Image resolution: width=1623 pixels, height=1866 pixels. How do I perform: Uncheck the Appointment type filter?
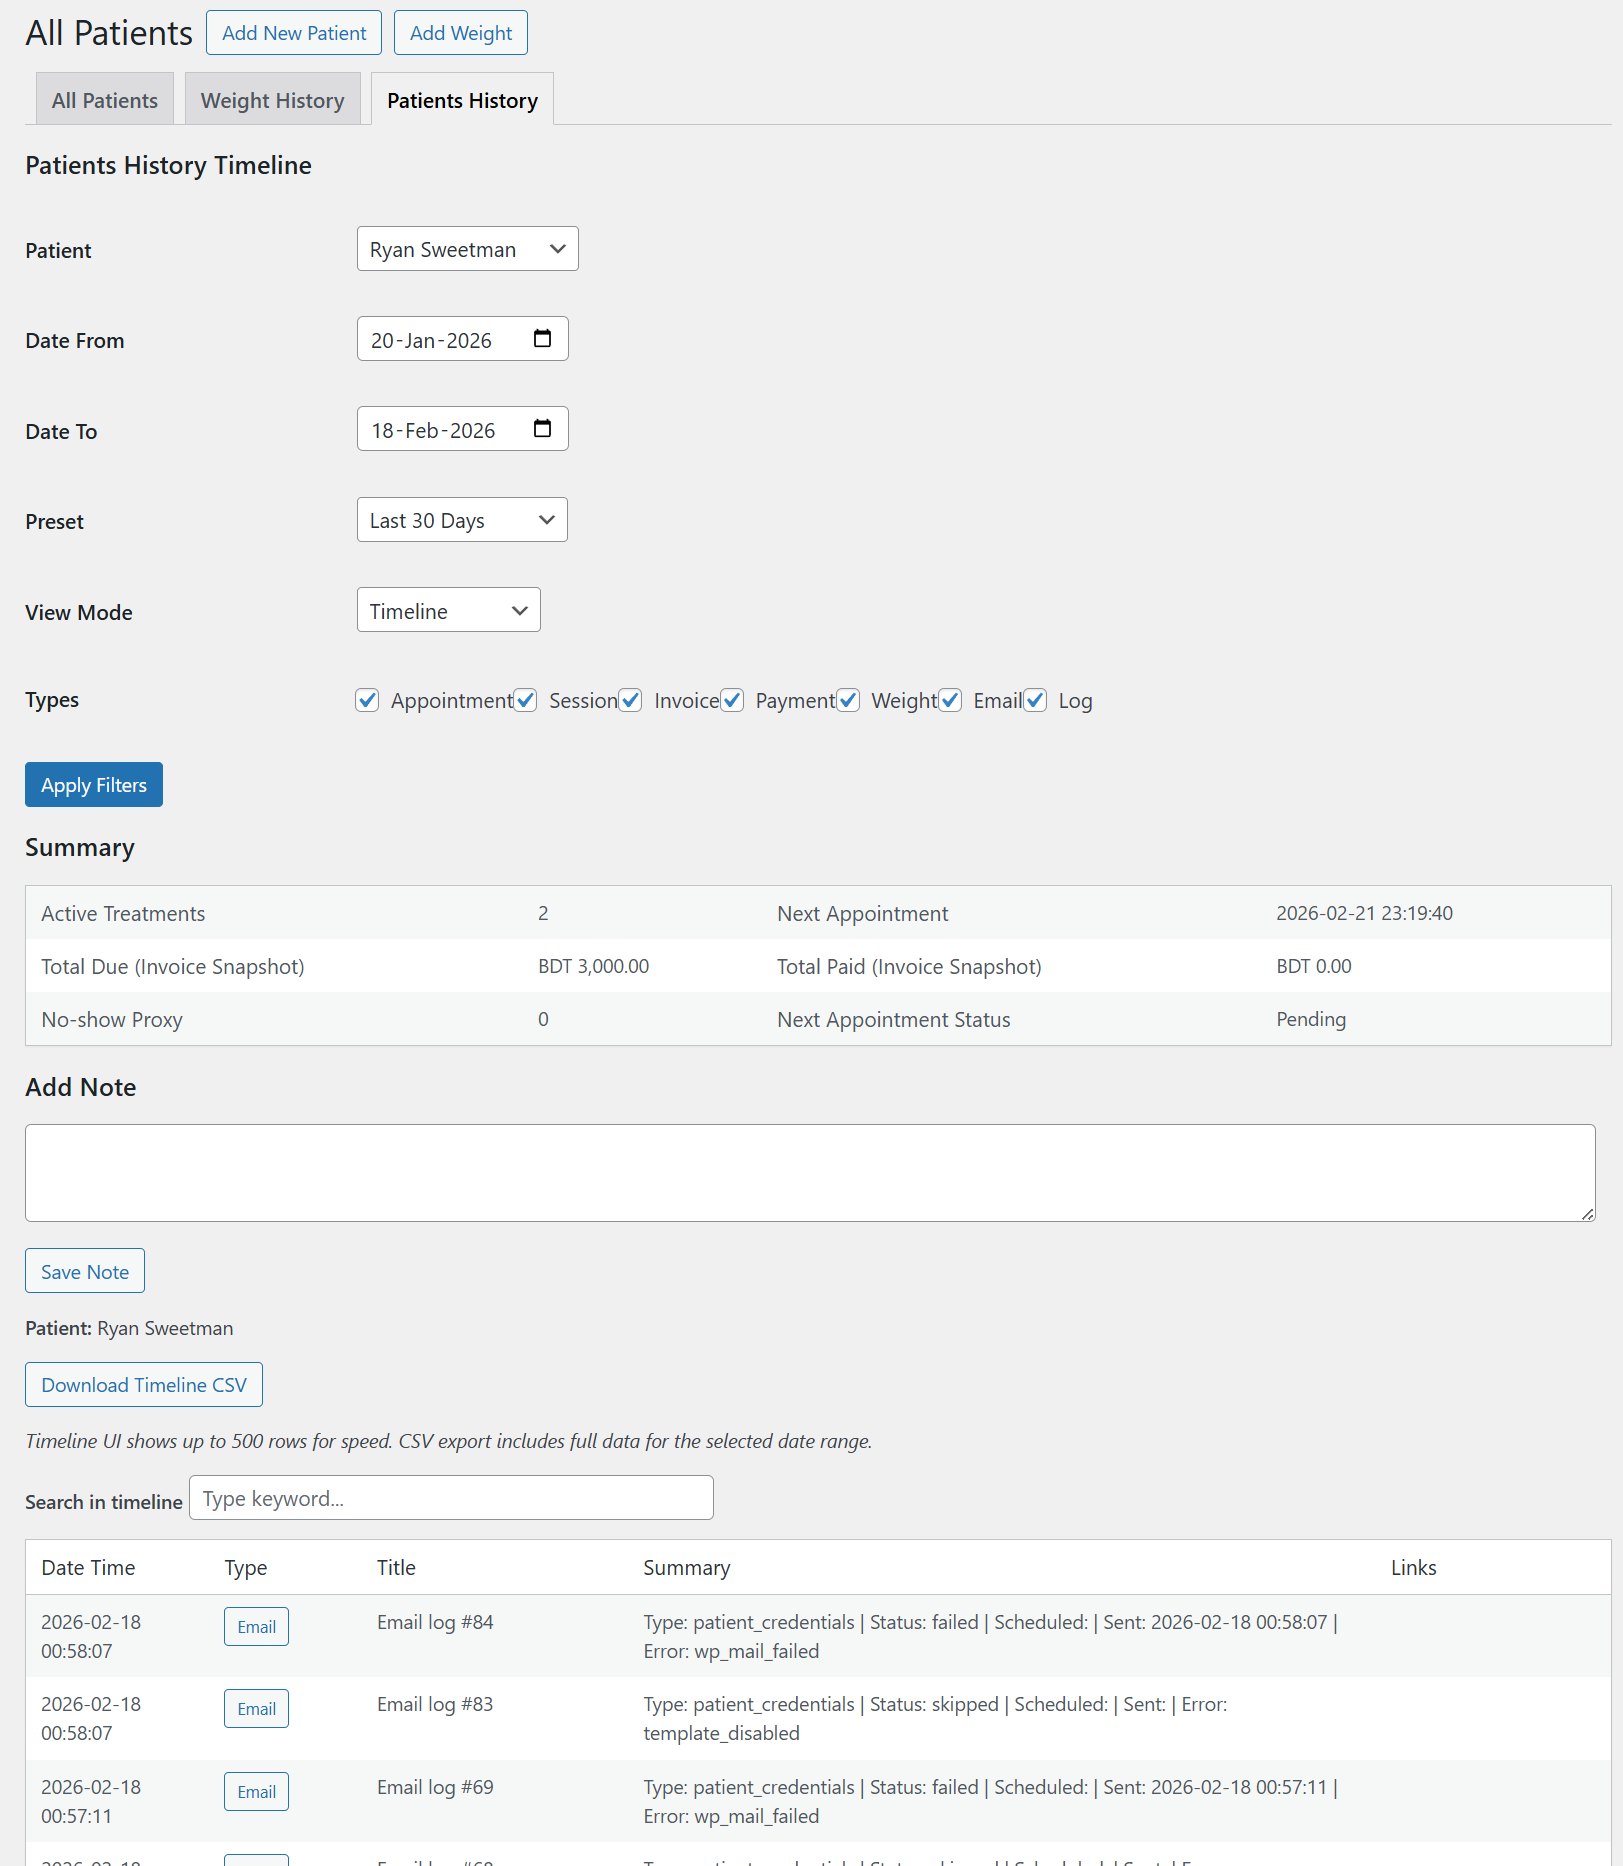(367, 700)
